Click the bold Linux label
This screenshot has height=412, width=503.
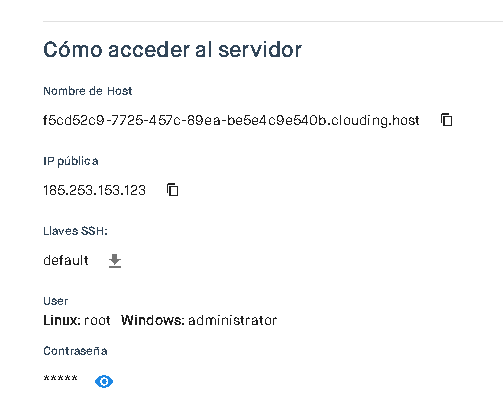click(62, 320)
